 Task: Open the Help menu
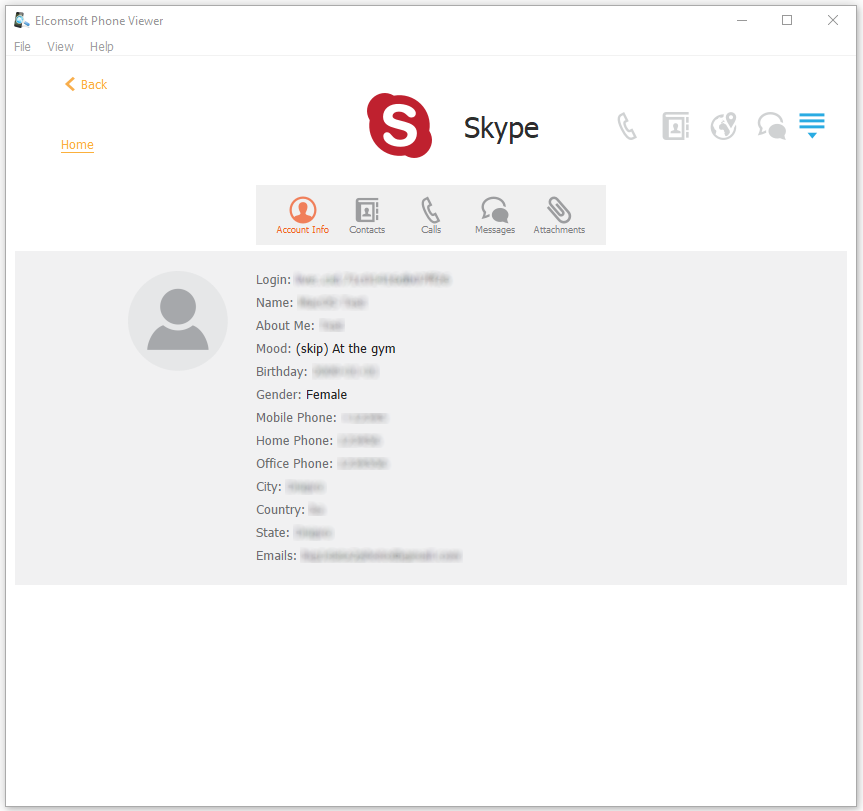pos(101,47)
